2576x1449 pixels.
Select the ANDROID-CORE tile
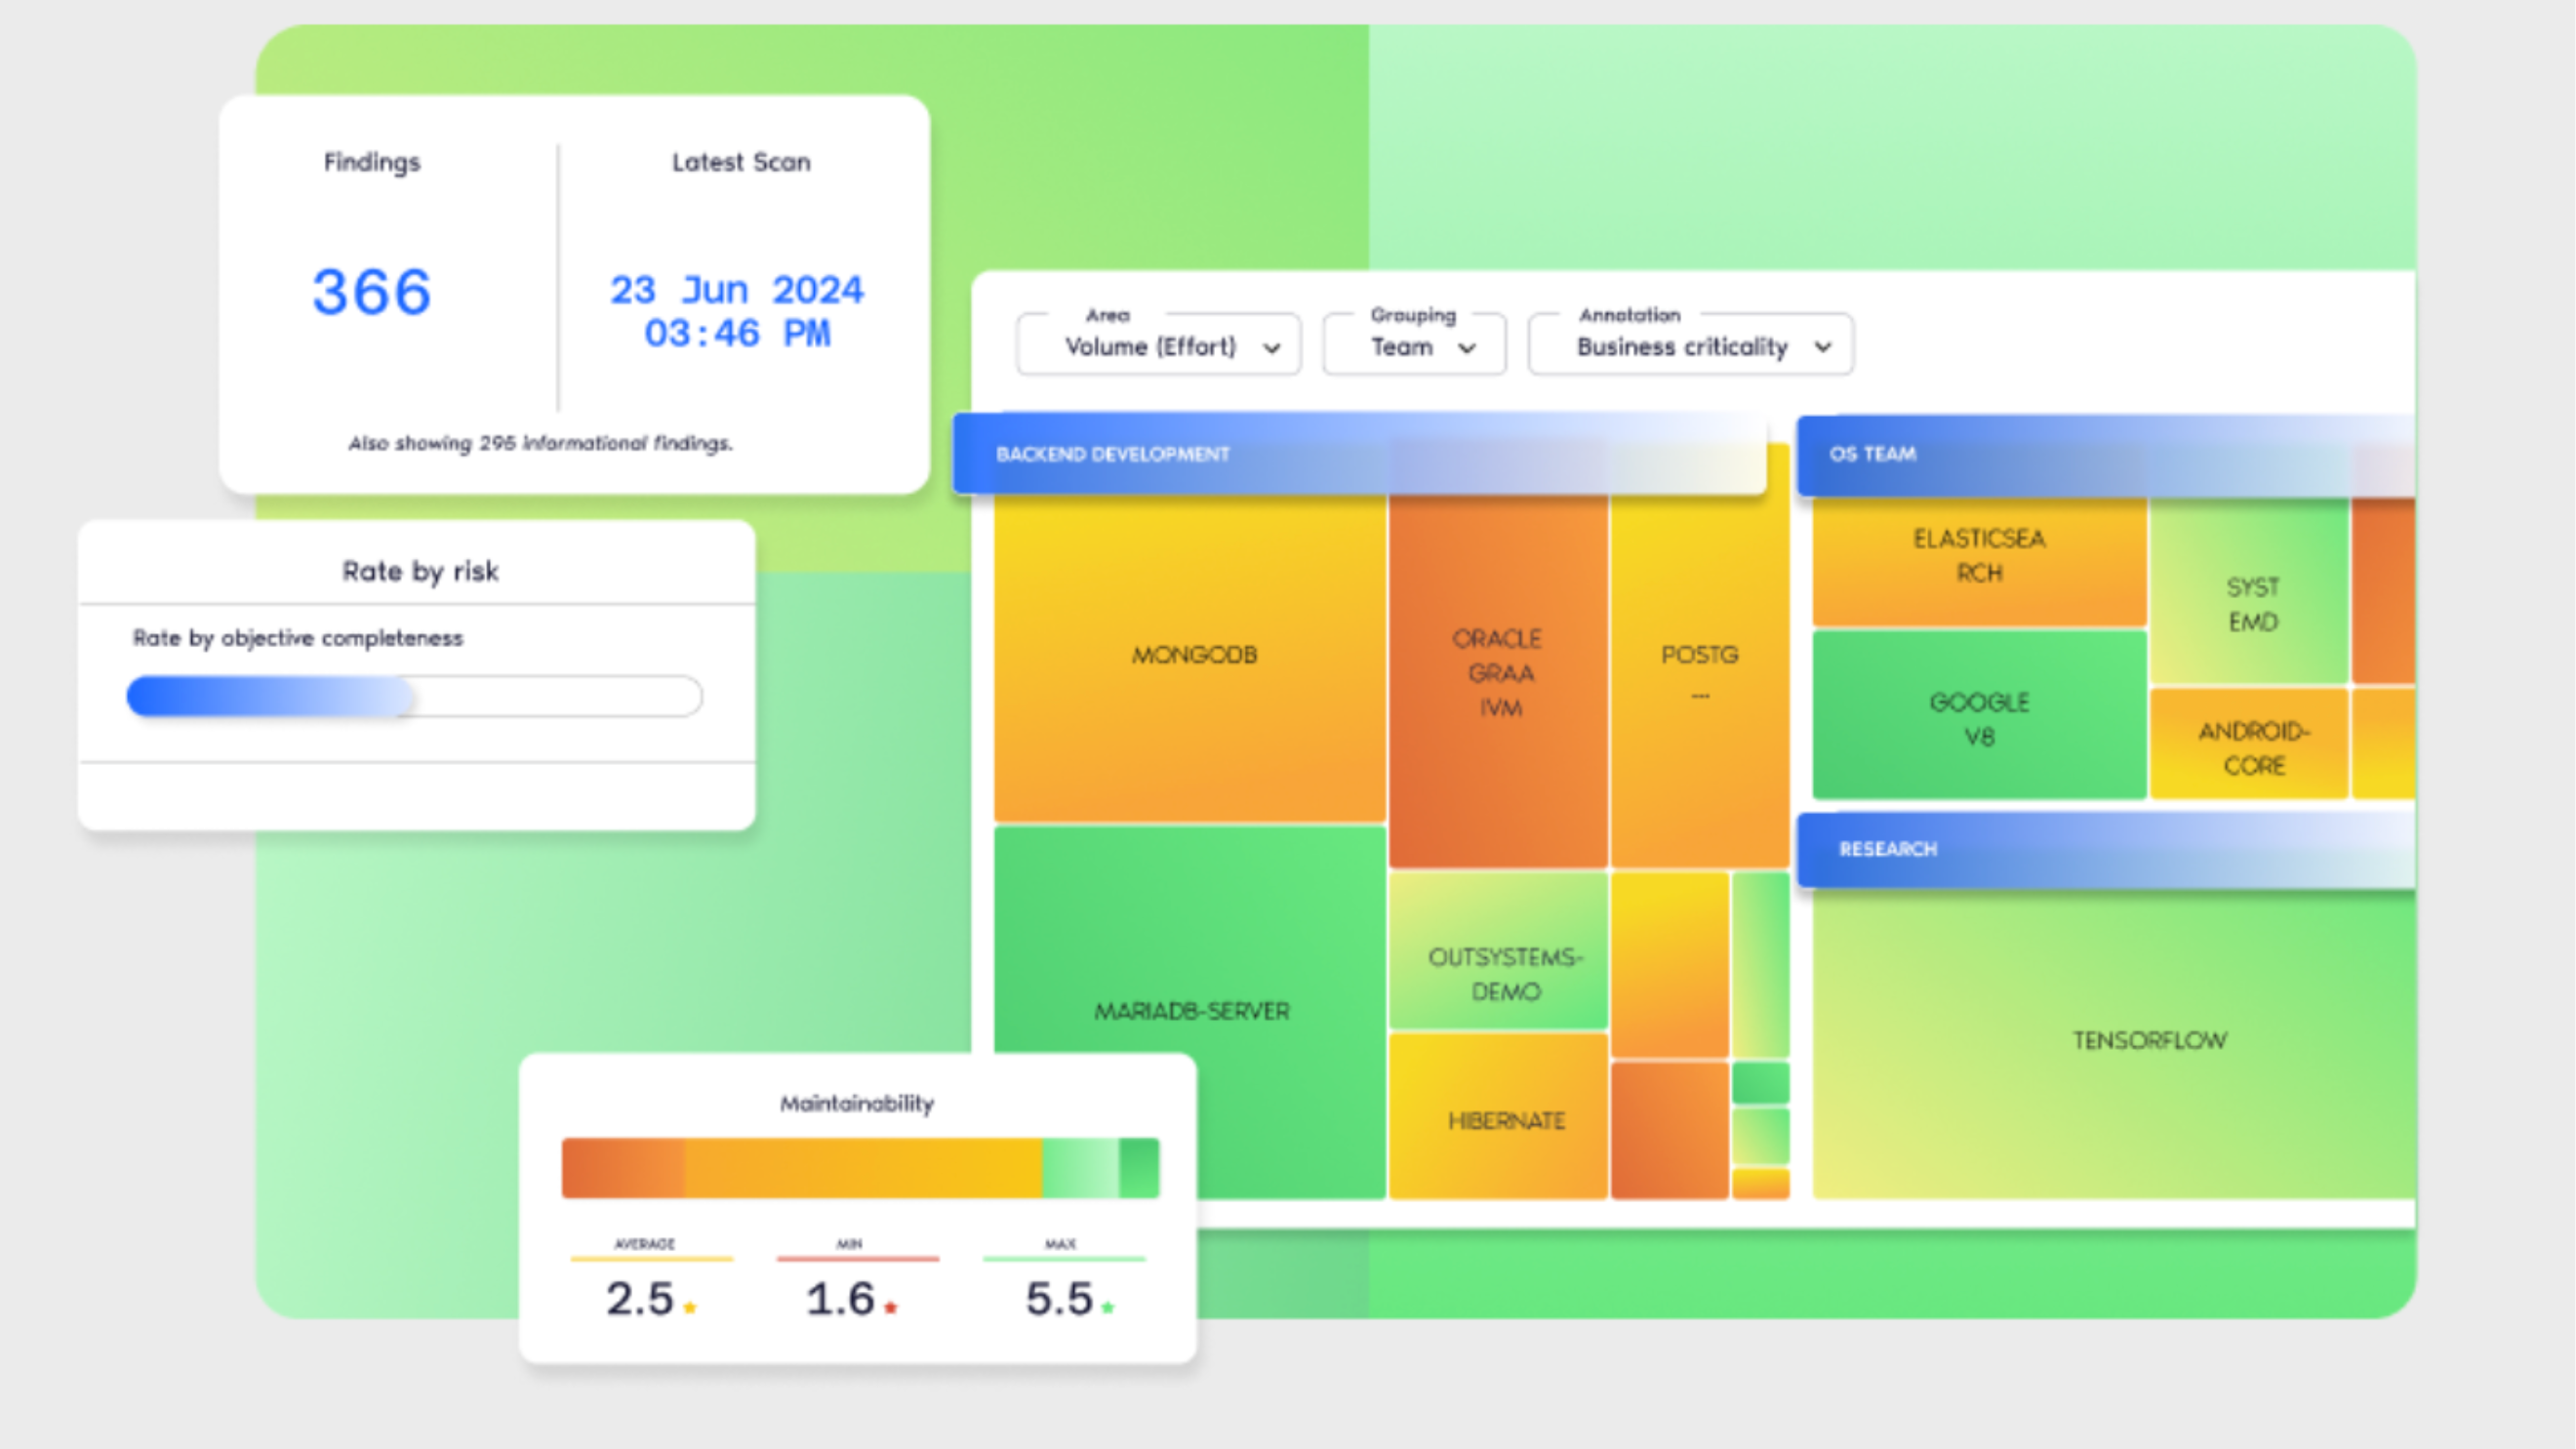pyautogui.click(x=2249, y=743)
